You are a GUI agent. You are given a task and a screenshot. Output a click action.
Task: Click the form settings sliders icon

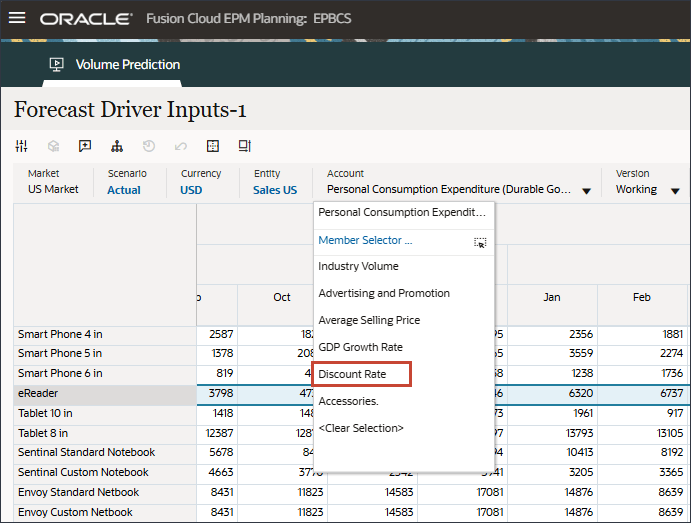[21, 146]
